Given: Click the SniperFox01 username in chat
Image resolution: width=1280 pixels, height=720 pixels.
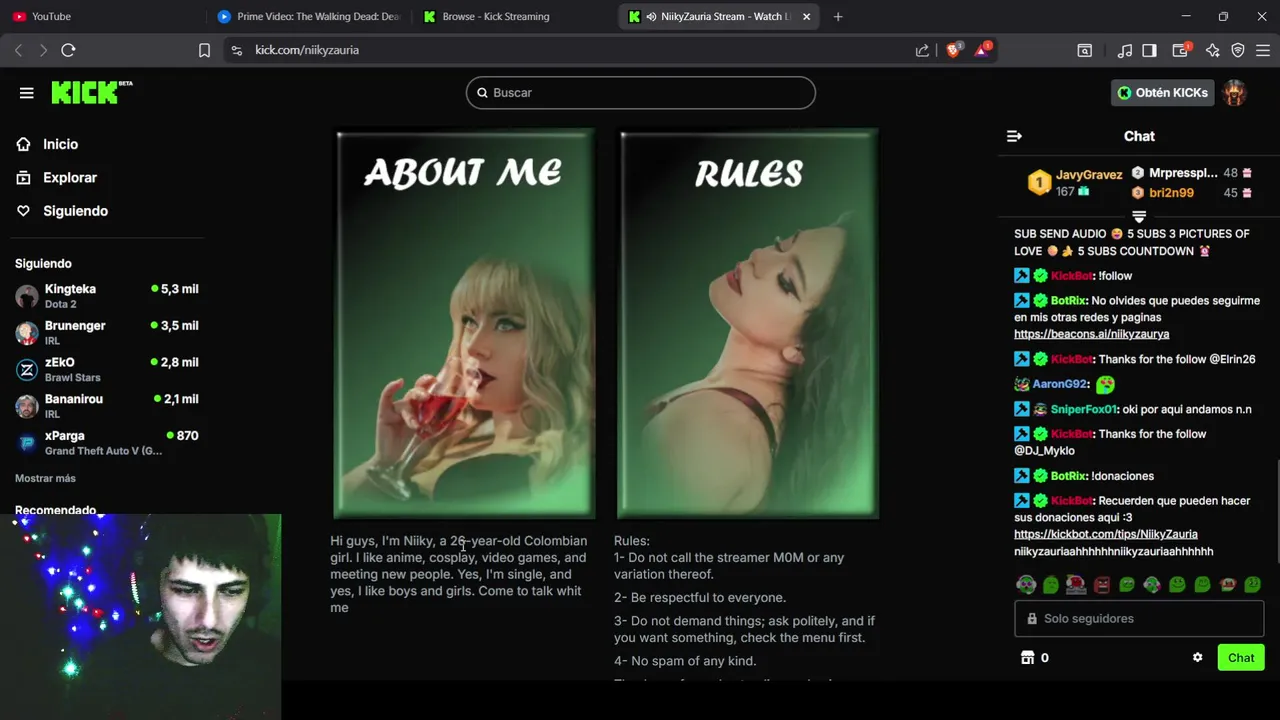Looking at the screenshot, I should point(1082,409).
